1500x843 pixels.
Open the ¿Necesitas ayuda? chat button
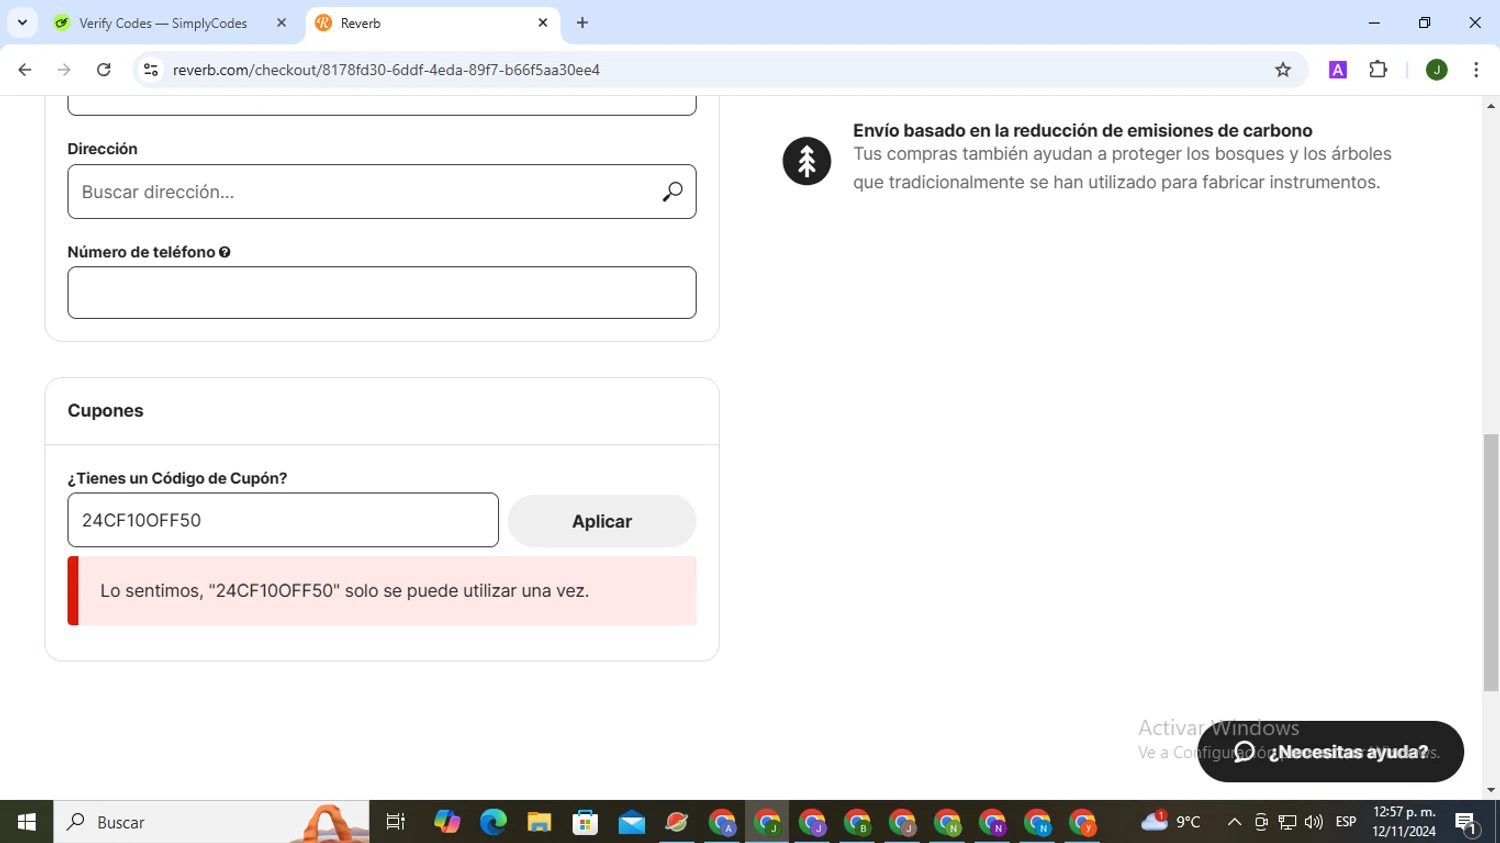(1331, 752)
